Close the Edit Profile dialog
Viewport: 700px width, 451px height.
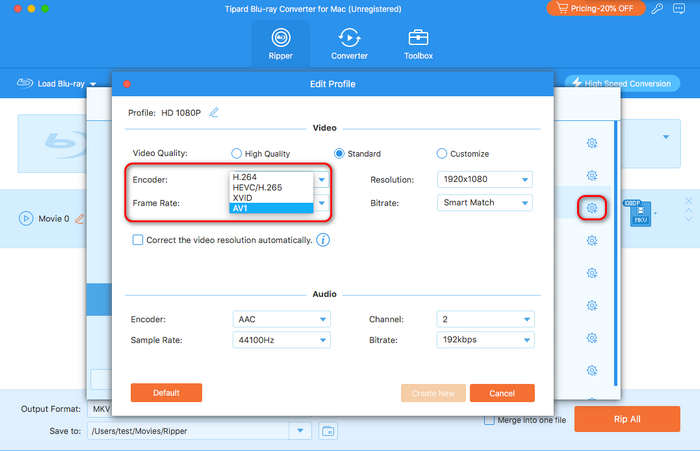[127, 84]
